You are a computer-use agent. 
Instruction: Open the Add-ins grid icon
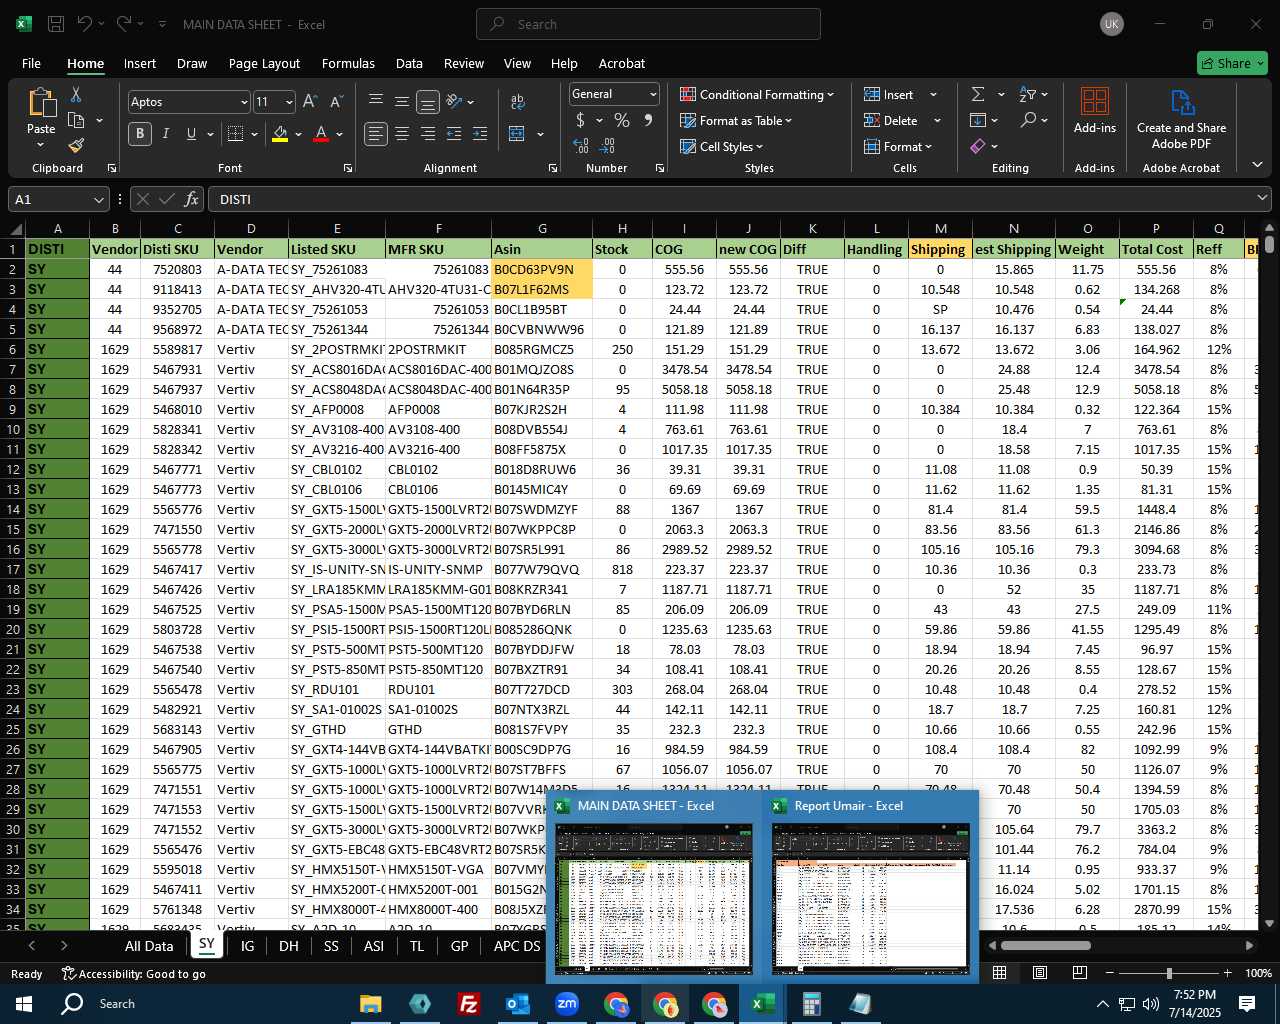(1095, 102)
